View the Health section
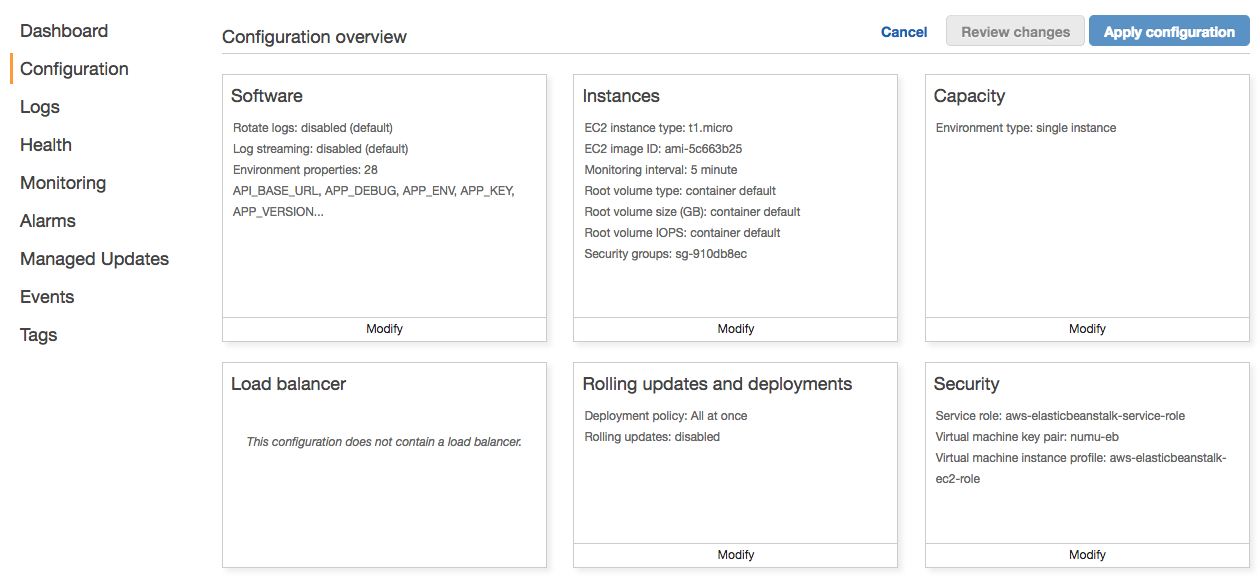Viewport: 1259px width, 579px height. point(45,145)
